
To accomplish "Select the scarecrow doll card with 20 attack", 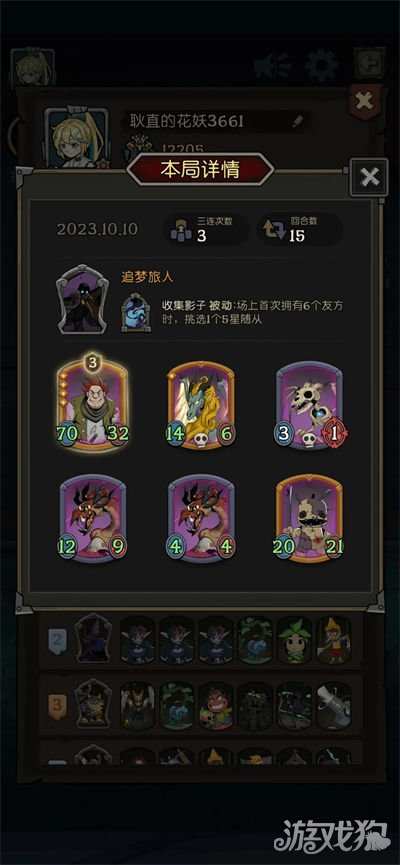I will coord(310,519).
